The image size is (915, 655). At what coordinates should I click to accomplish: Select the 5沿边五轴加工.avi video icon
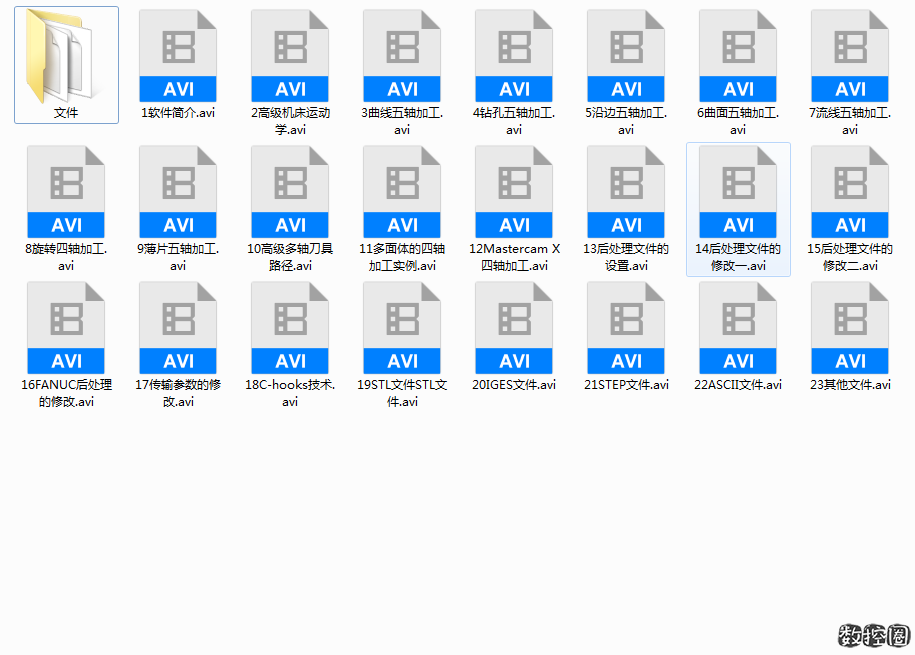tap(626, 56)
